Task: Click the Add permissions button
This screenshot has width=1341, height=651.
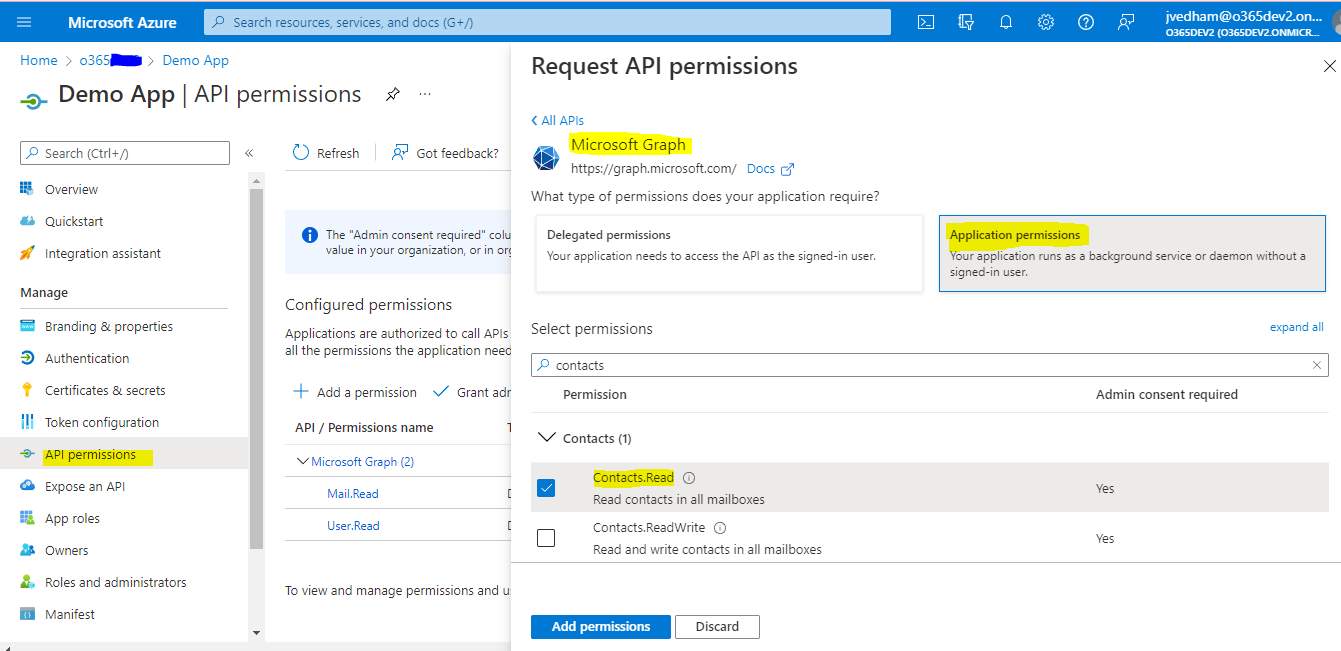Action: 601,626
